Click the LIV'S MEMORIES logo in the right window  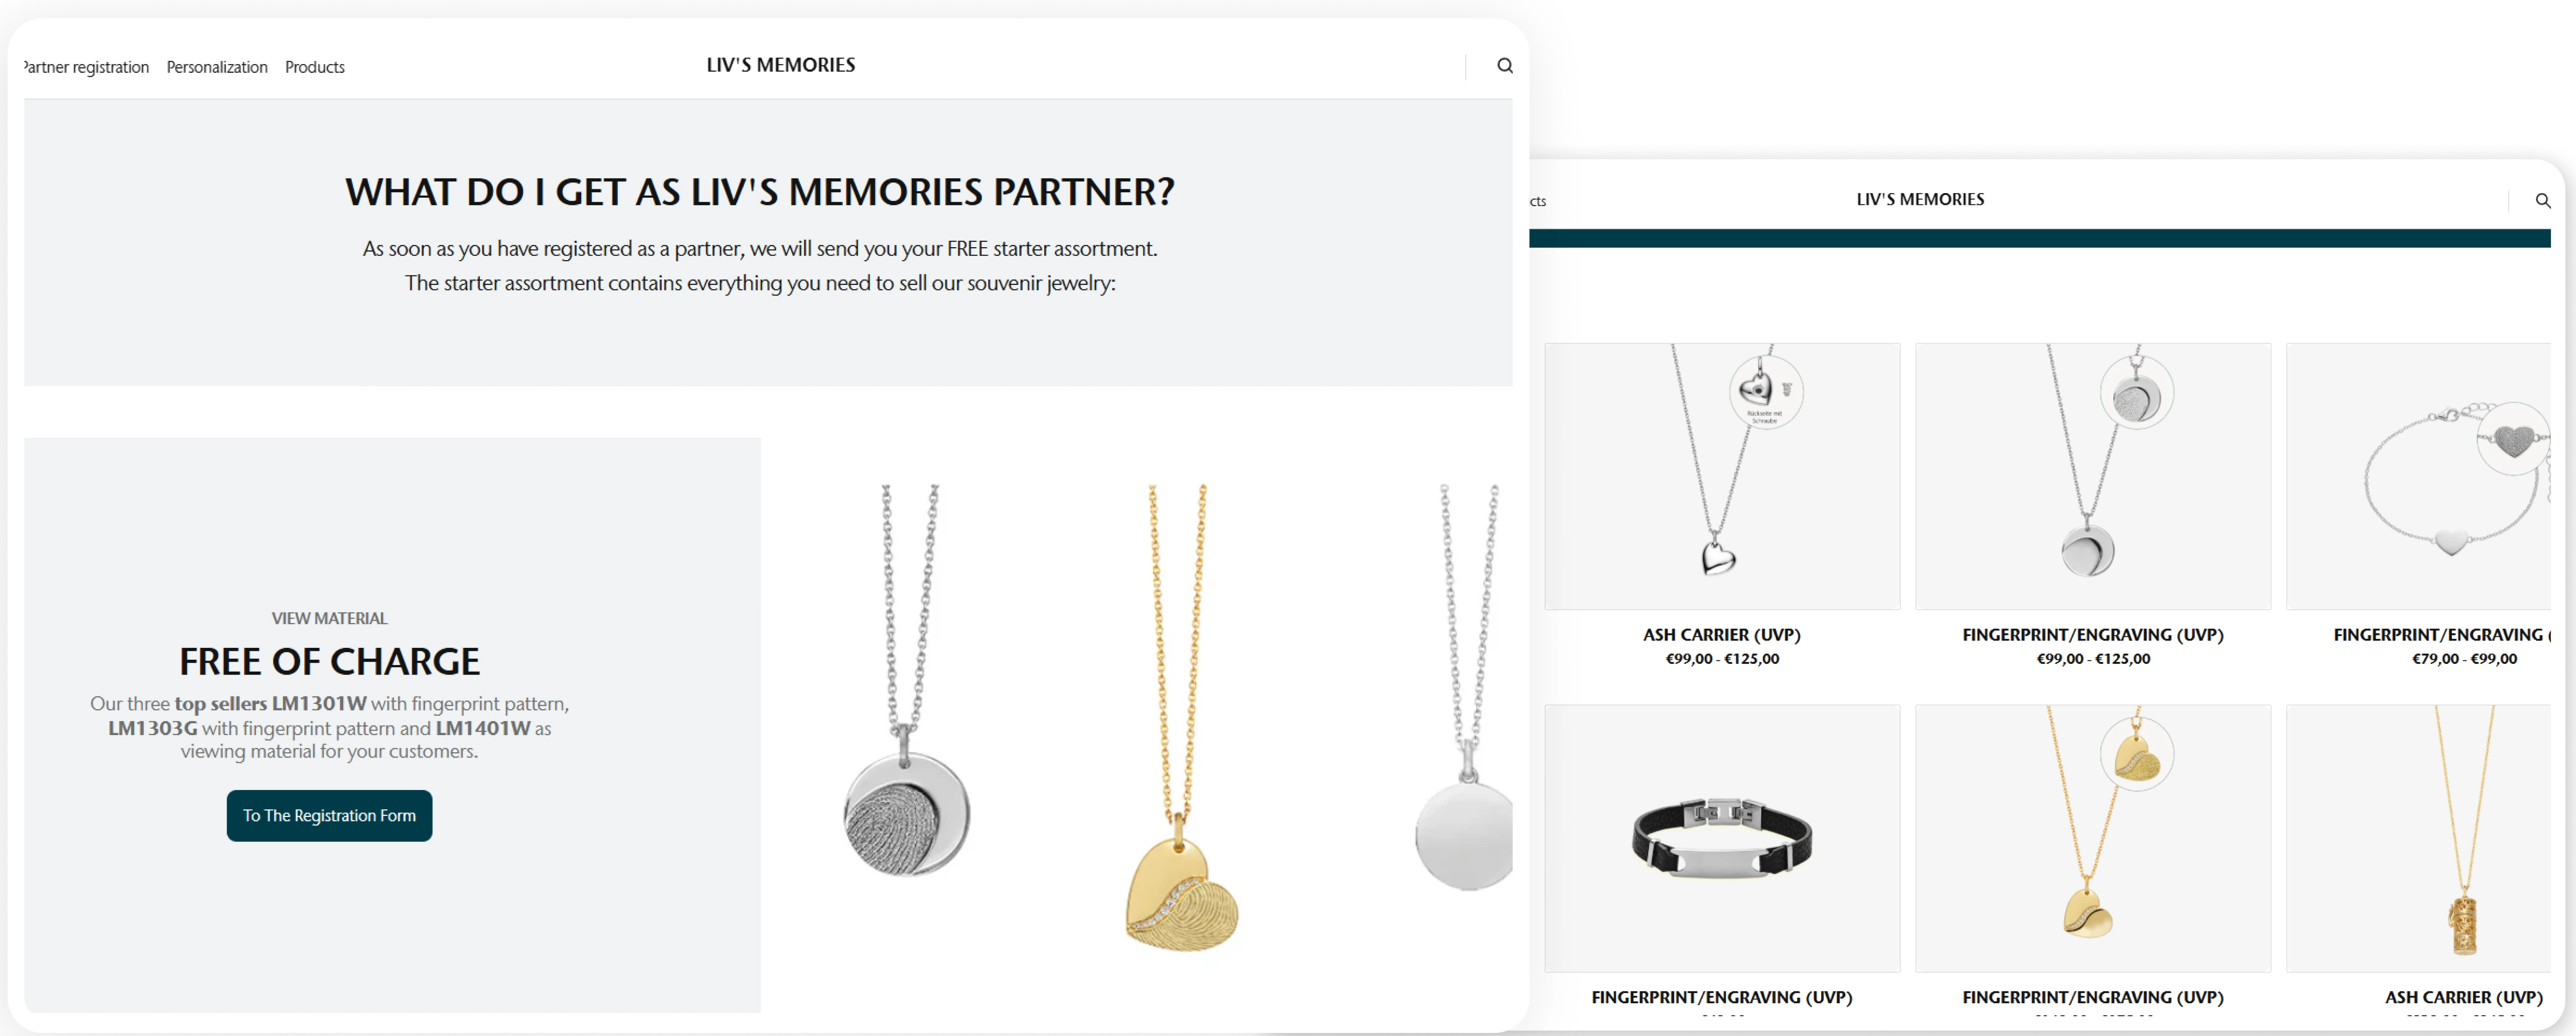coord(1920,199)
